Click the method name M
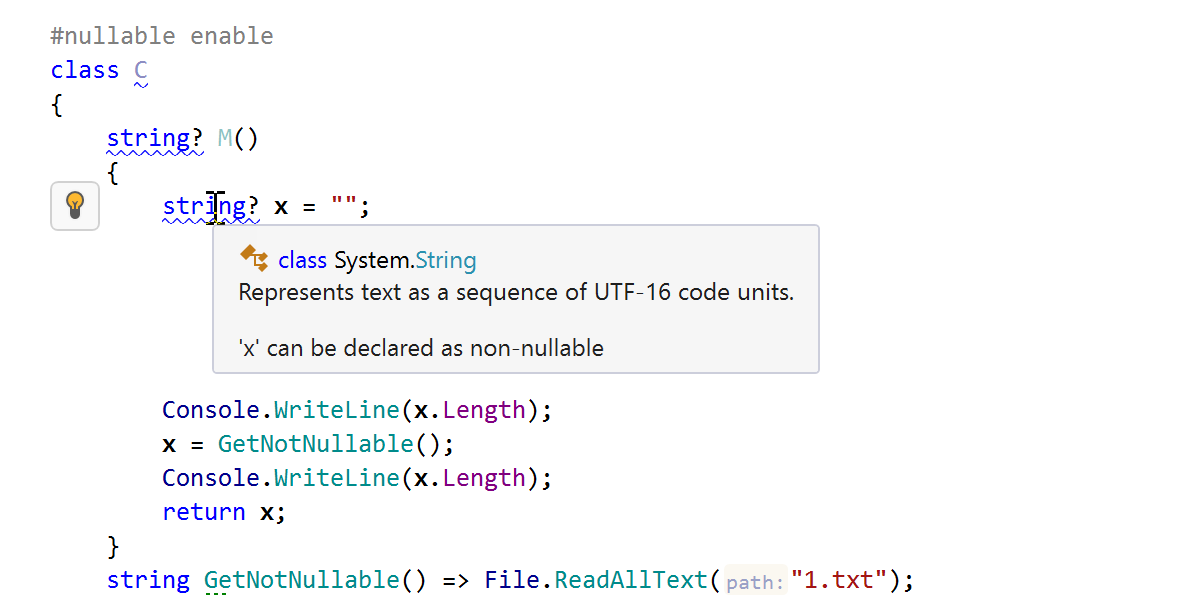This screenshot has width=1200, height=600. pyautogui.click(x=225, y=138)
